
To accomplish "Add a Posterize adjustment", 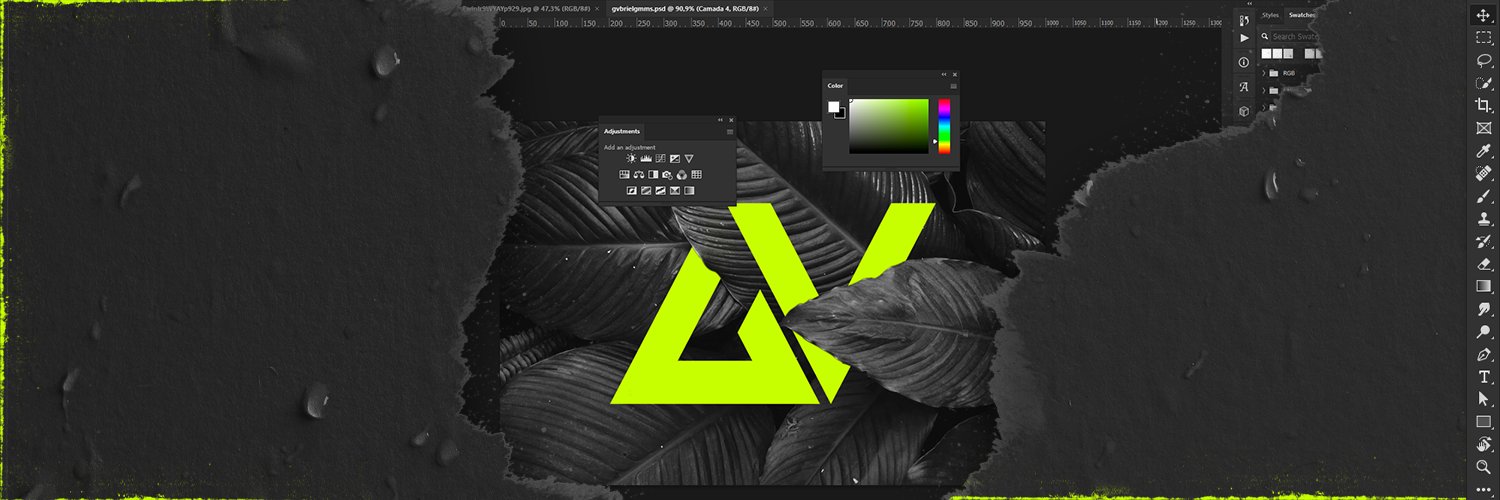I will click(646, 190).
